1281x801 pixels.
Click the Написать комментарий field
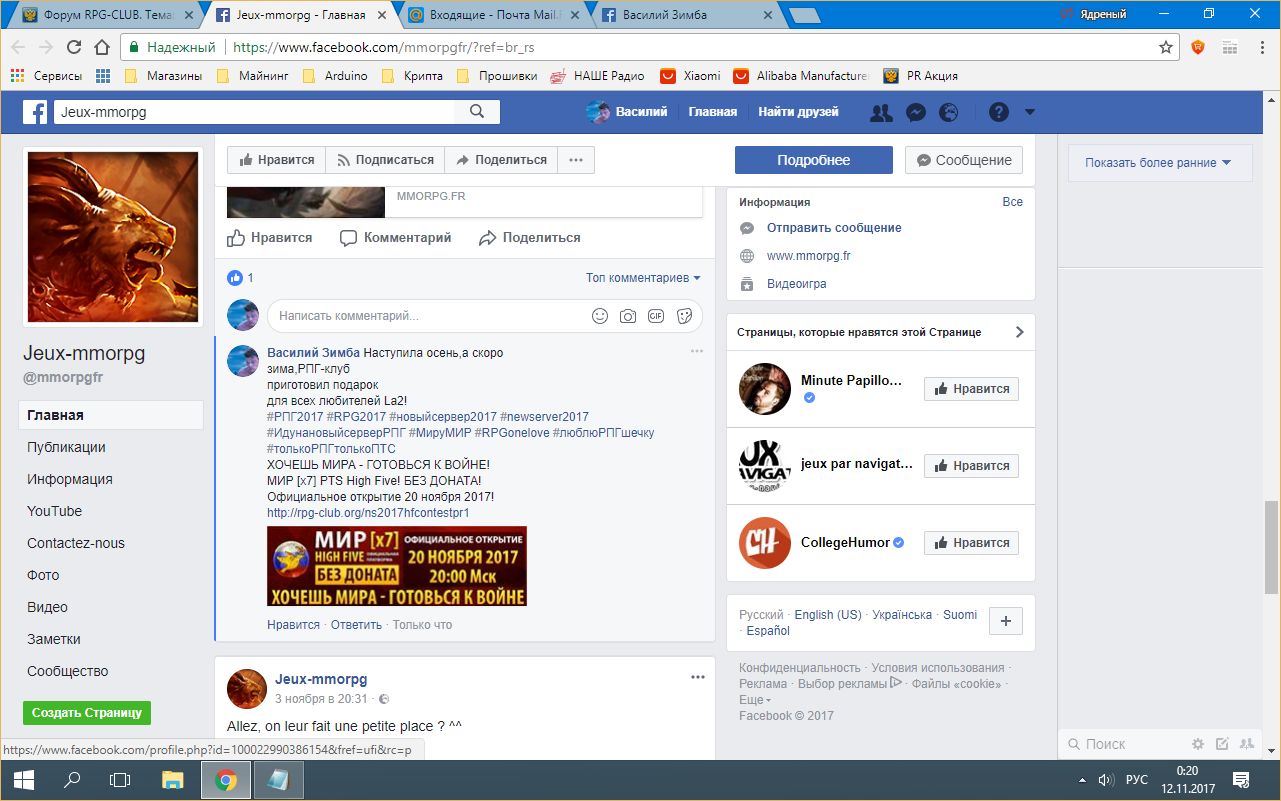tap(425, 316)
